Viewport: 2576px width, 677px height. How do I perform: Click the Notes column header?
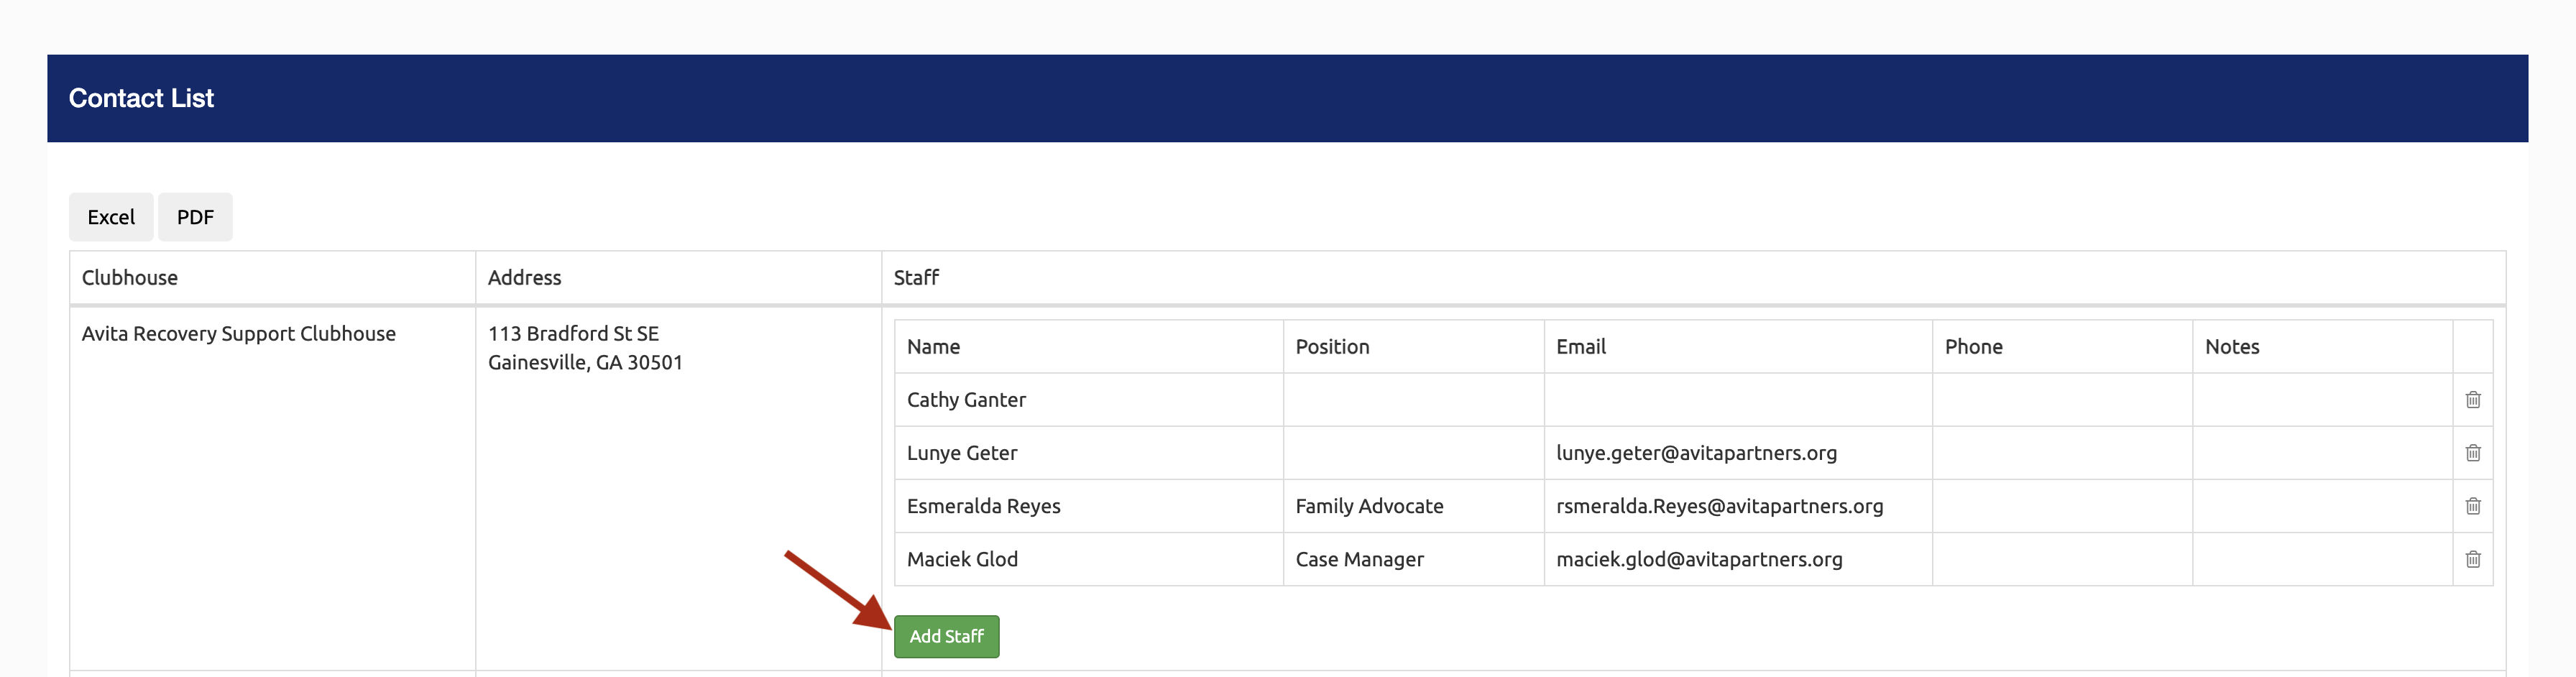pyautogui.click(x=2231, y=347)
